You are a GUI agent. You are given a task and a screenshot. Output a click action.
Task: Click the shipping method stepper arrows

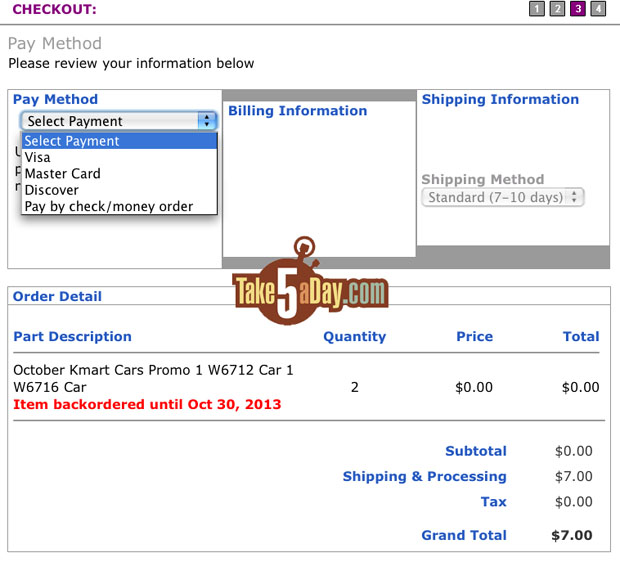[x=574, y=197]
